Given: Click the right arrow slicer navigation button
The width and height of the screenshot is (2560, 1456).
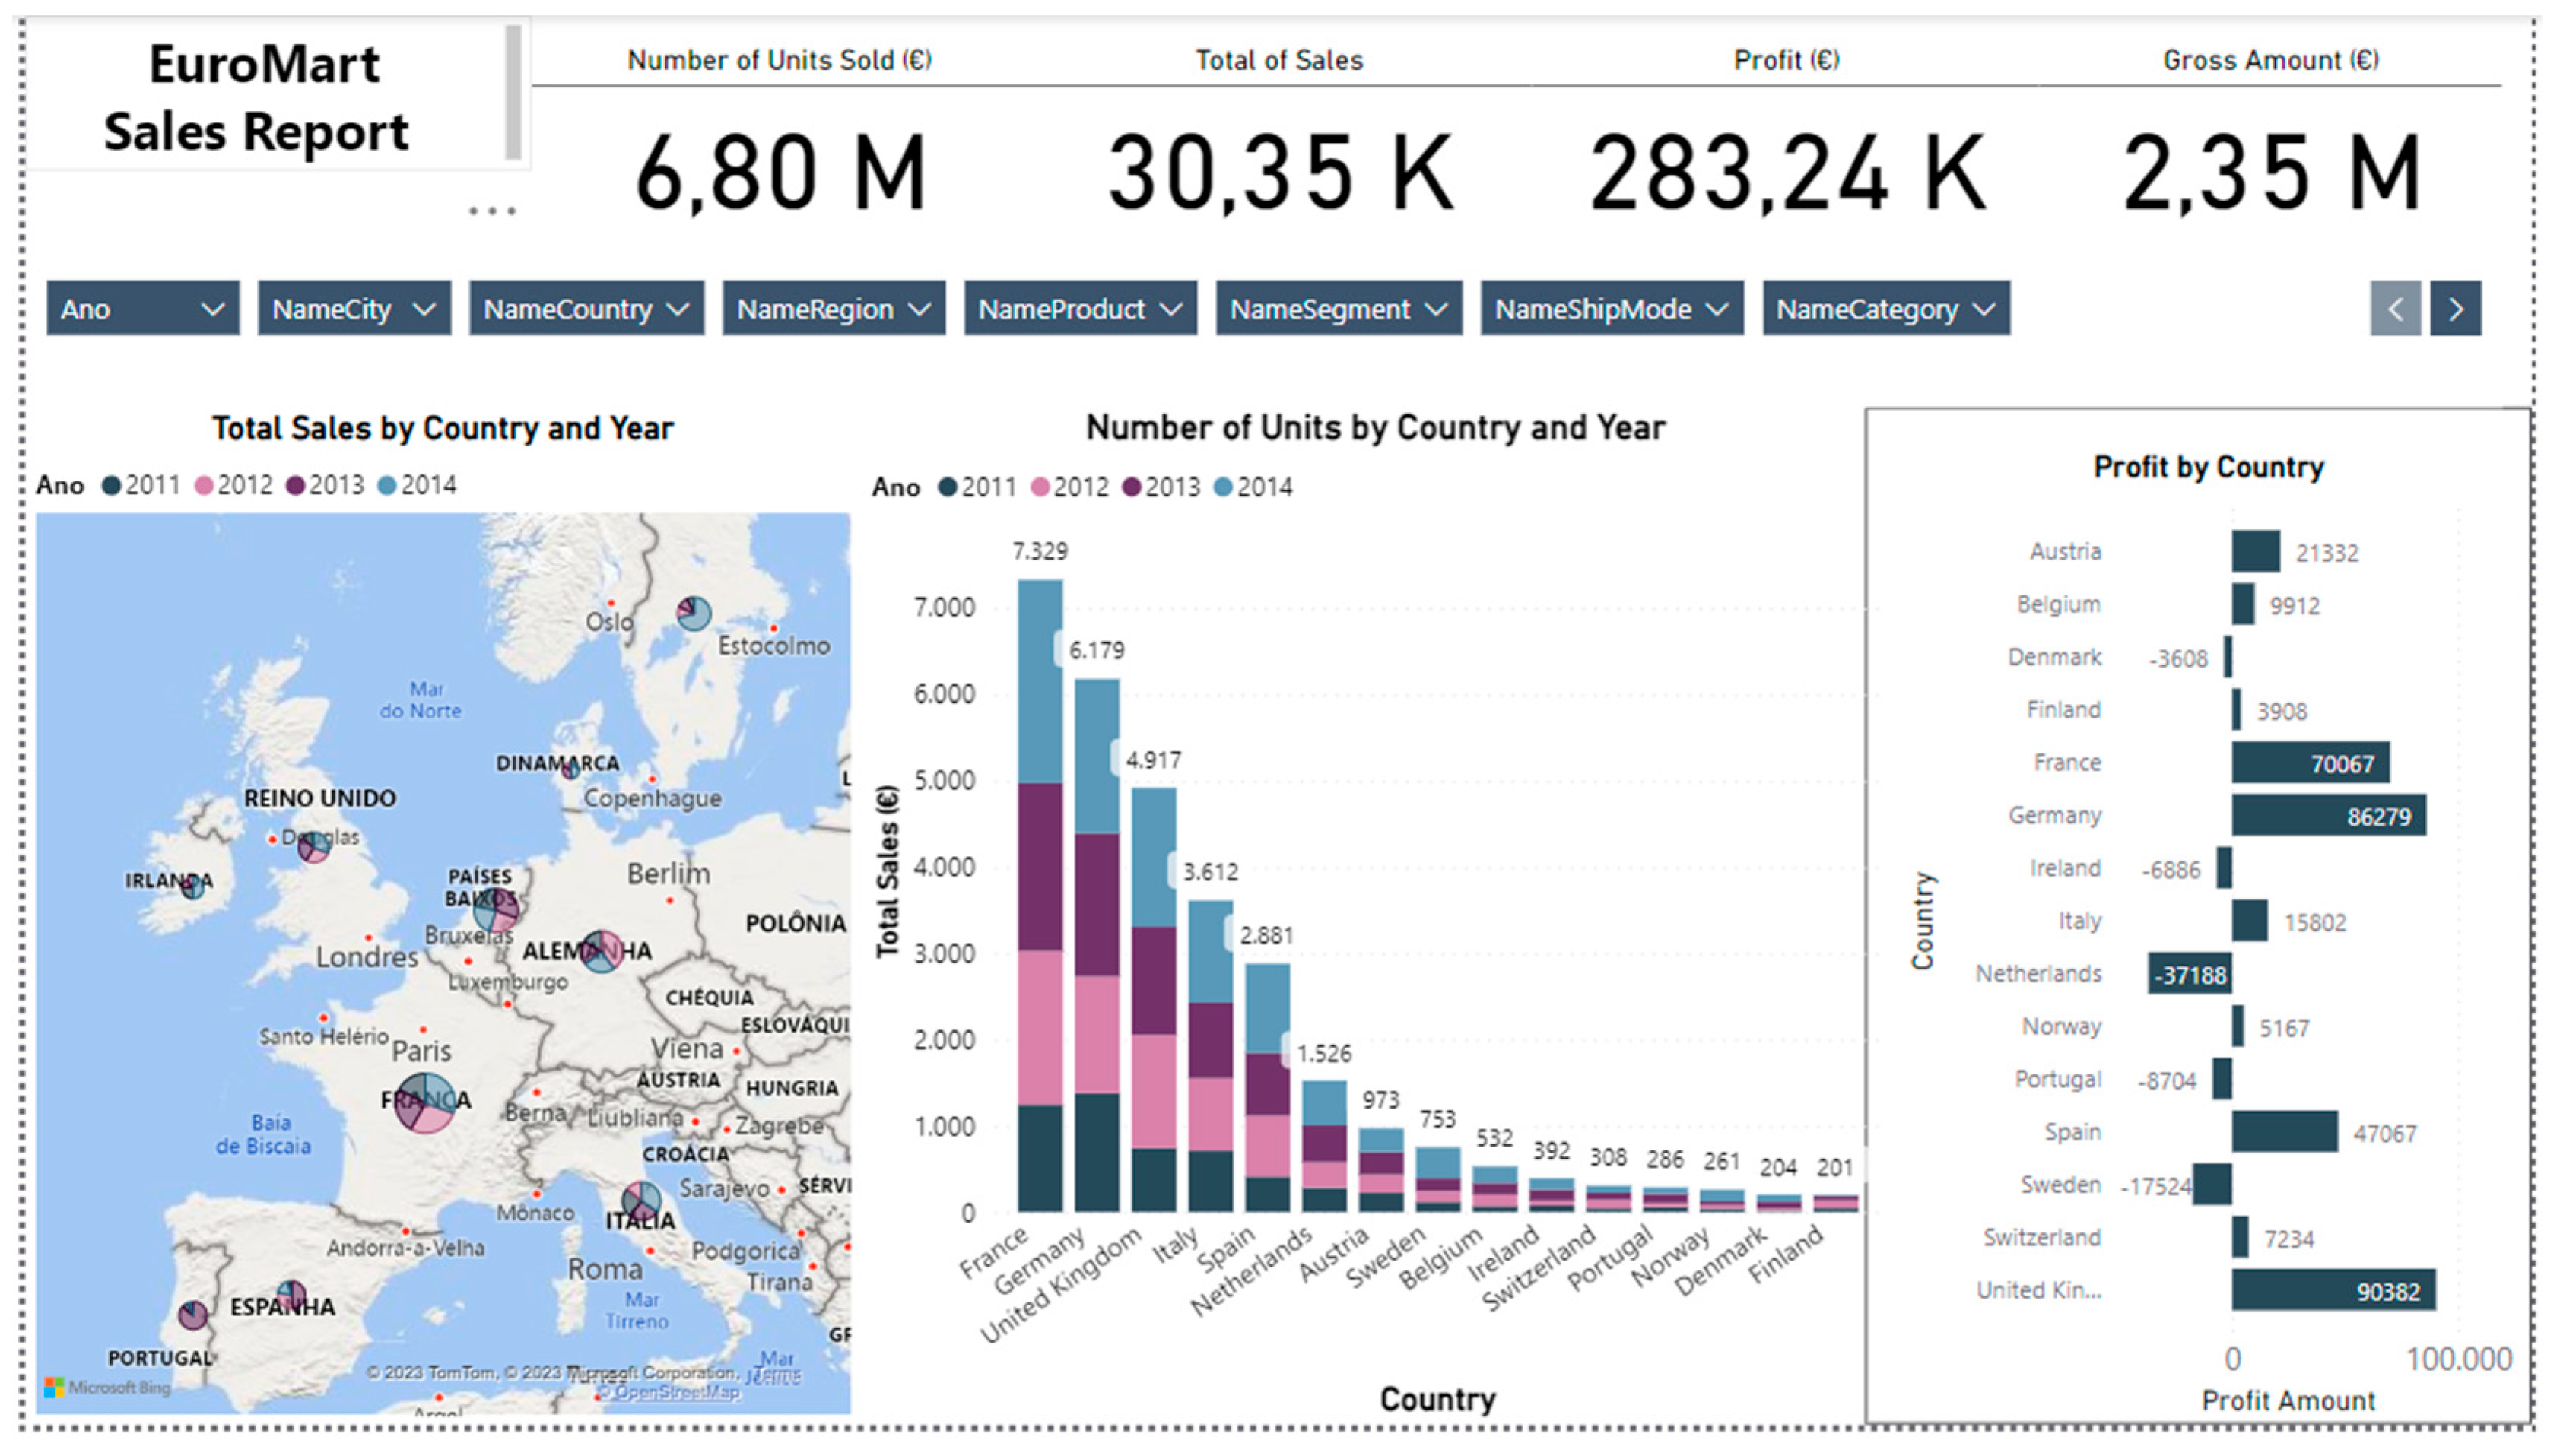Looking at the screenshot, I should coord(2455,308).
